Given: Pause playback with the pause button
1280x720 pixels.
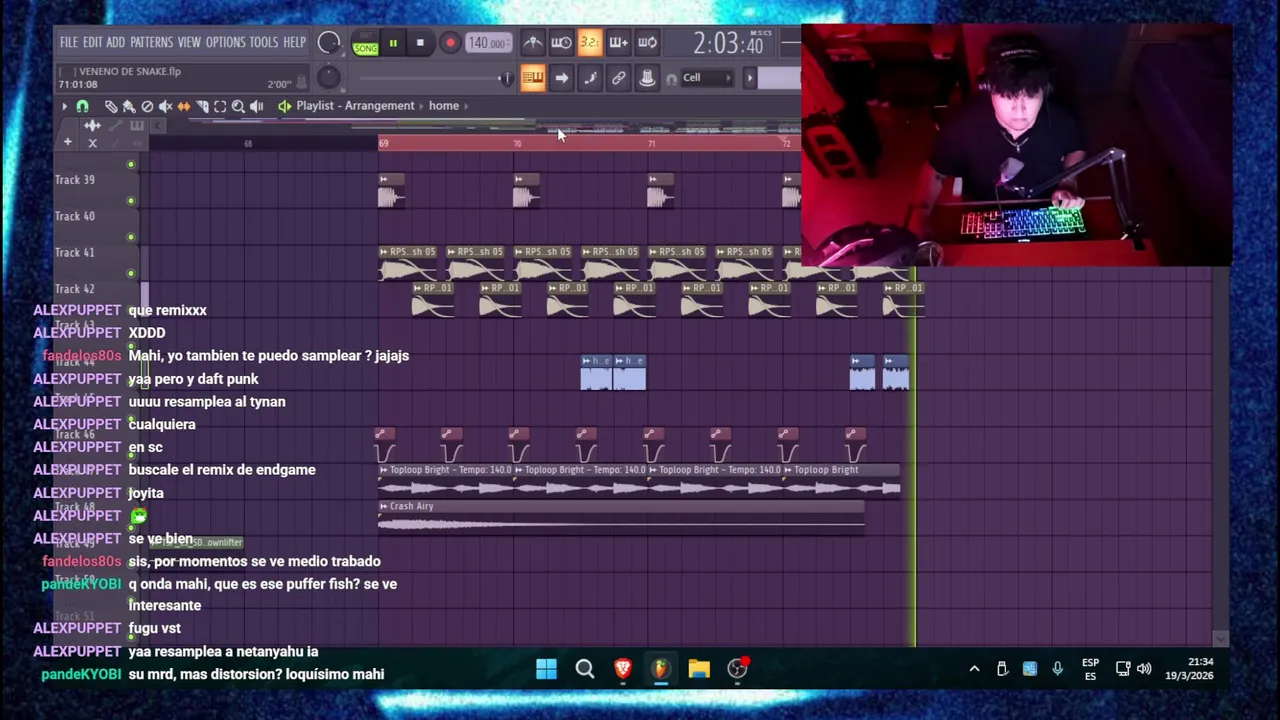Looking at the screenshot, I should coord(393,43).
